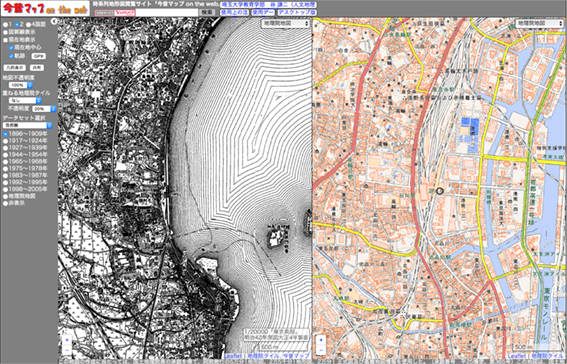Click the circle location marker on right map
The image size is (567, 364).
point(440,191)
